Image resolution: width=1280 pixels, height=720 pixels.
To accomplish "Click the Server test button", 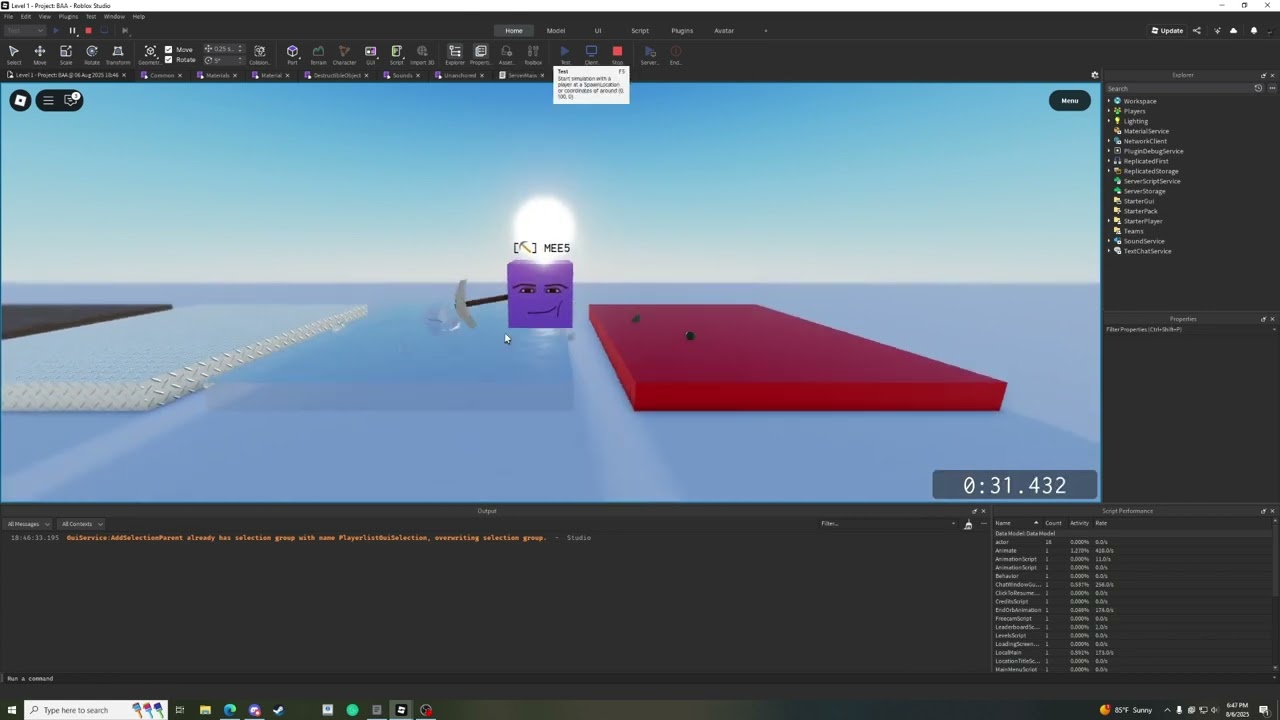I will coord(650,54).
